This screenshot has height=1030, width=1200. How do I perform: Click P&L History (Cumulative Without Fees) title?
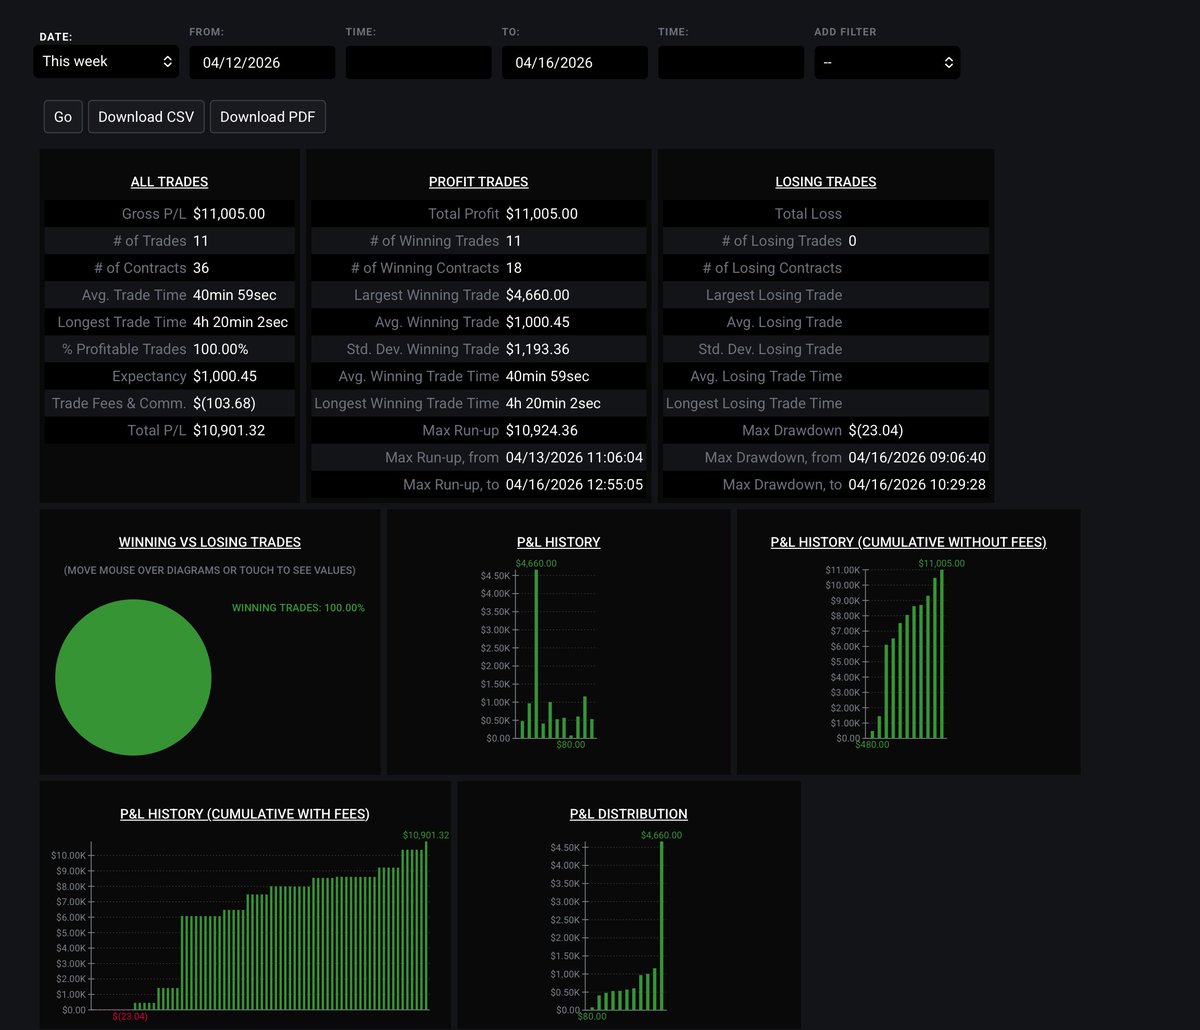(908, 542)
